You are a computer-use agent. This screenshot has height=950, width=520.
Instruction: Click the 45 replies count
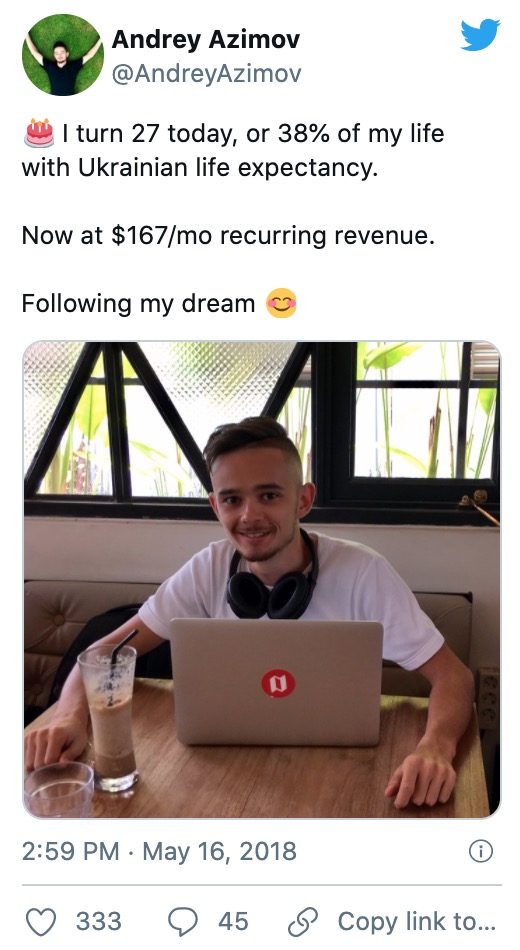click(x=233, y=922)
